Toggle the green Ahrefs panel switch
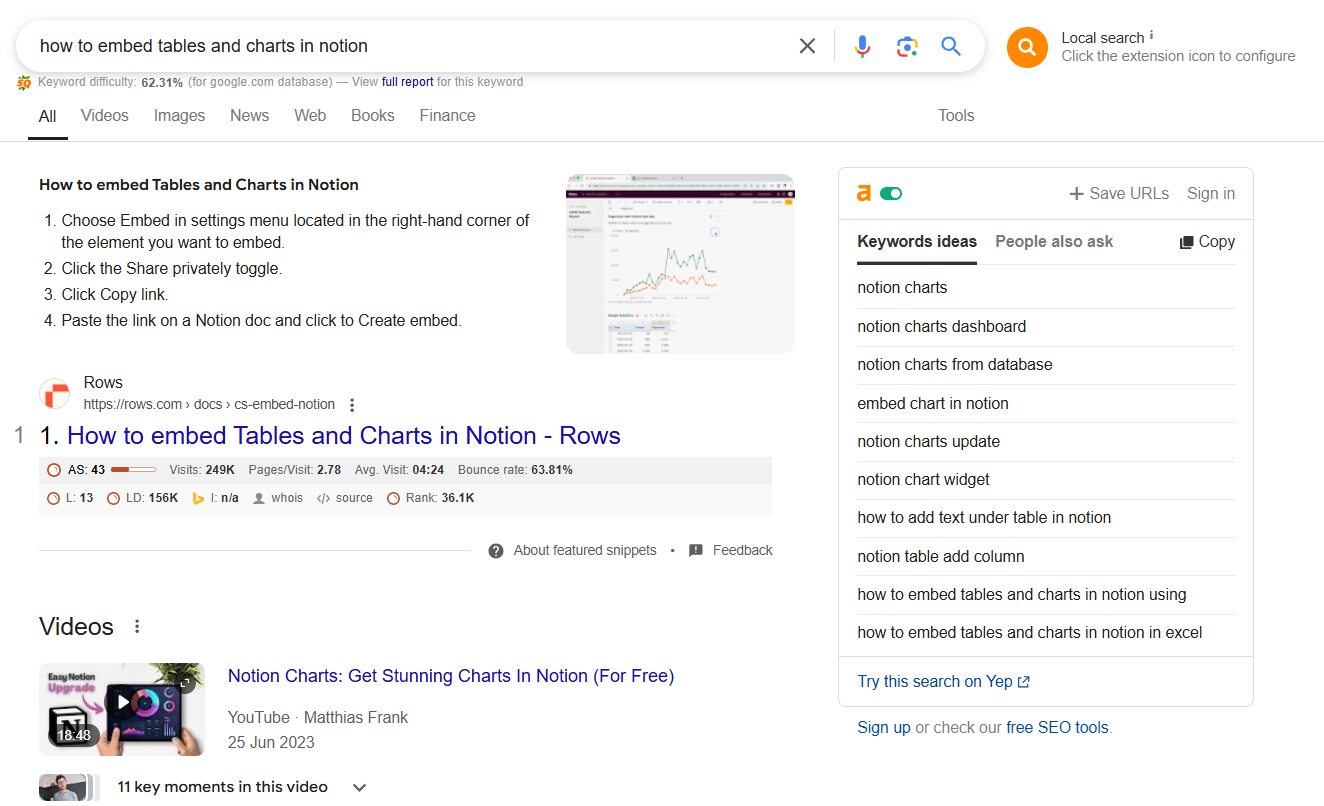This screenshot has width=1324, height=806. pos(891,194)
